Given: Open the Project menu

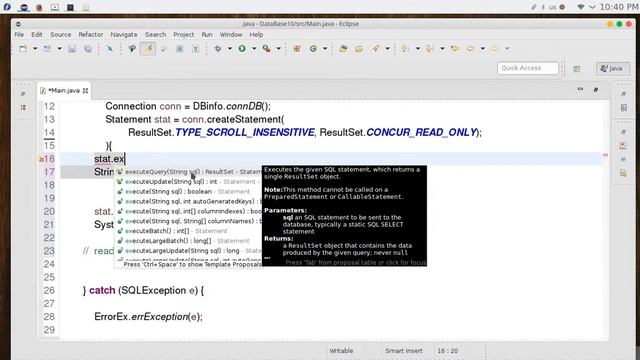Looking at the screenshot, I should click(x=184, y=35).
